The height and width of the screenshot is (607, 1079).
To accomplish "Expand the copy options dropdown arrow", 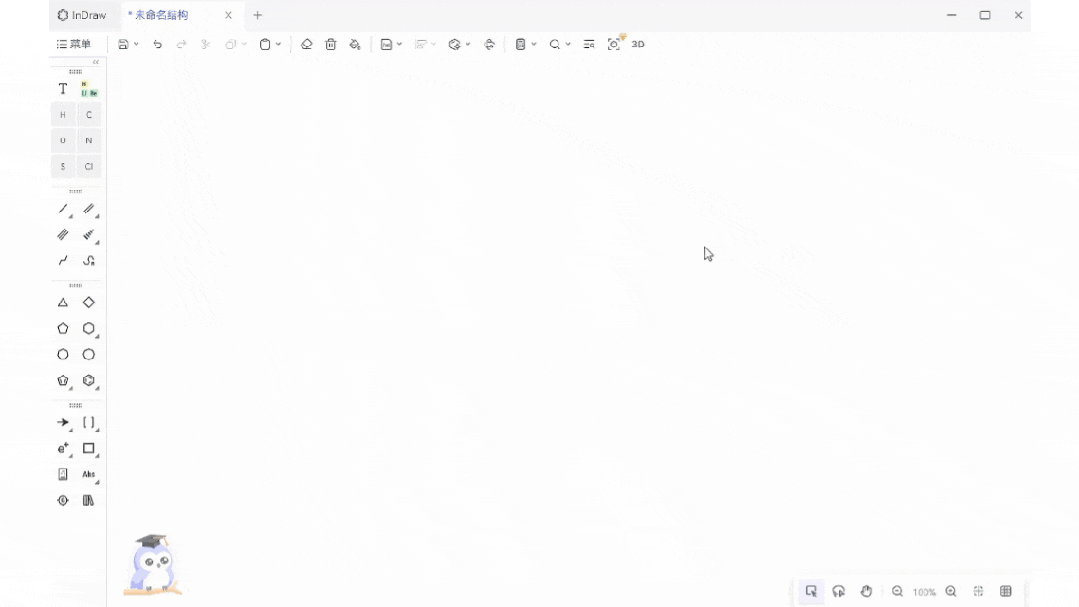I will (x=244, y=44).
